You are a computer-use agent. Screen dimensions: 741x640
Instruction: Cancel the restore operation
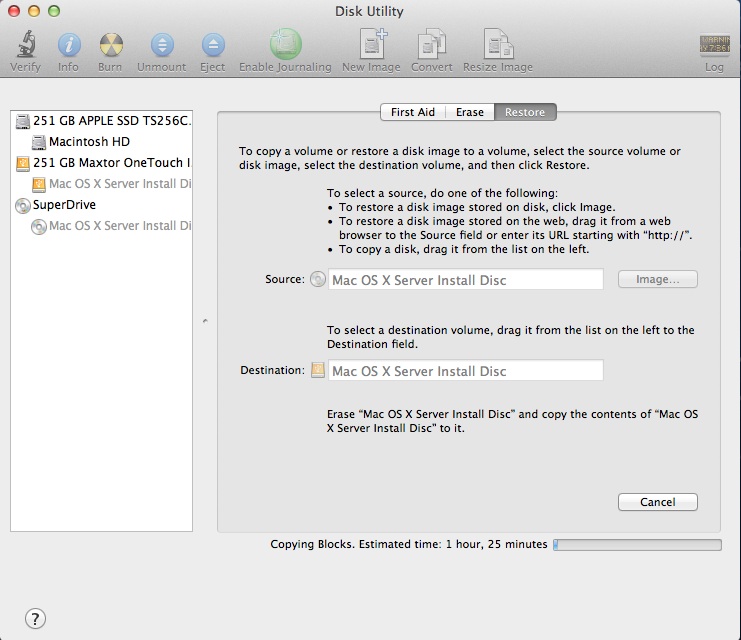coord(657,502)
